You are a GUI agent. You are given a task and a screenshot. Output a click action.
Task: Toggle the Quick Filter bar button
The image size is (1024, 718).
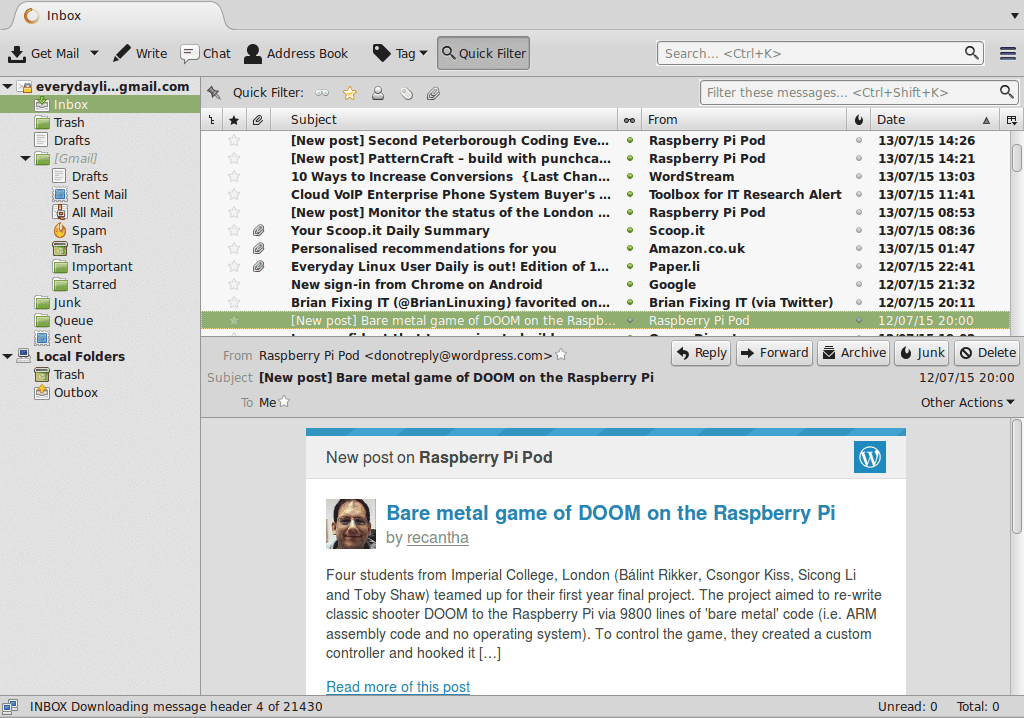(x=483, y=53)
